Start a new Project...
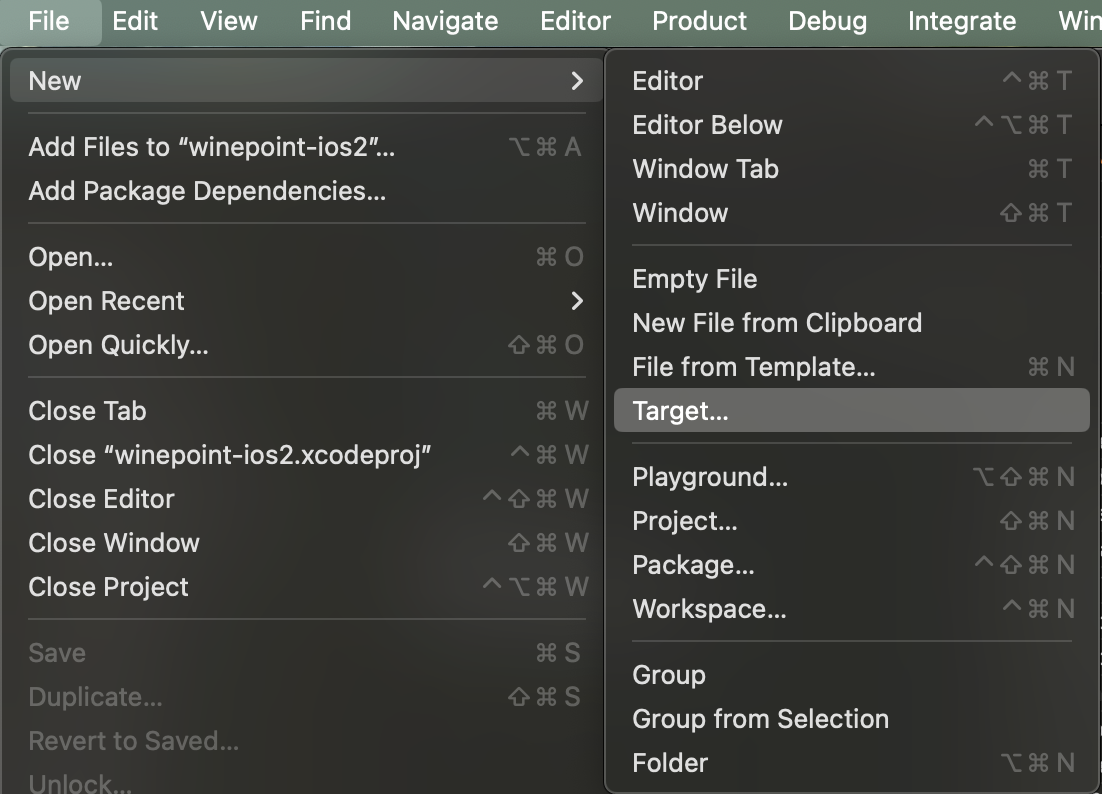 [x=685, y=521]
